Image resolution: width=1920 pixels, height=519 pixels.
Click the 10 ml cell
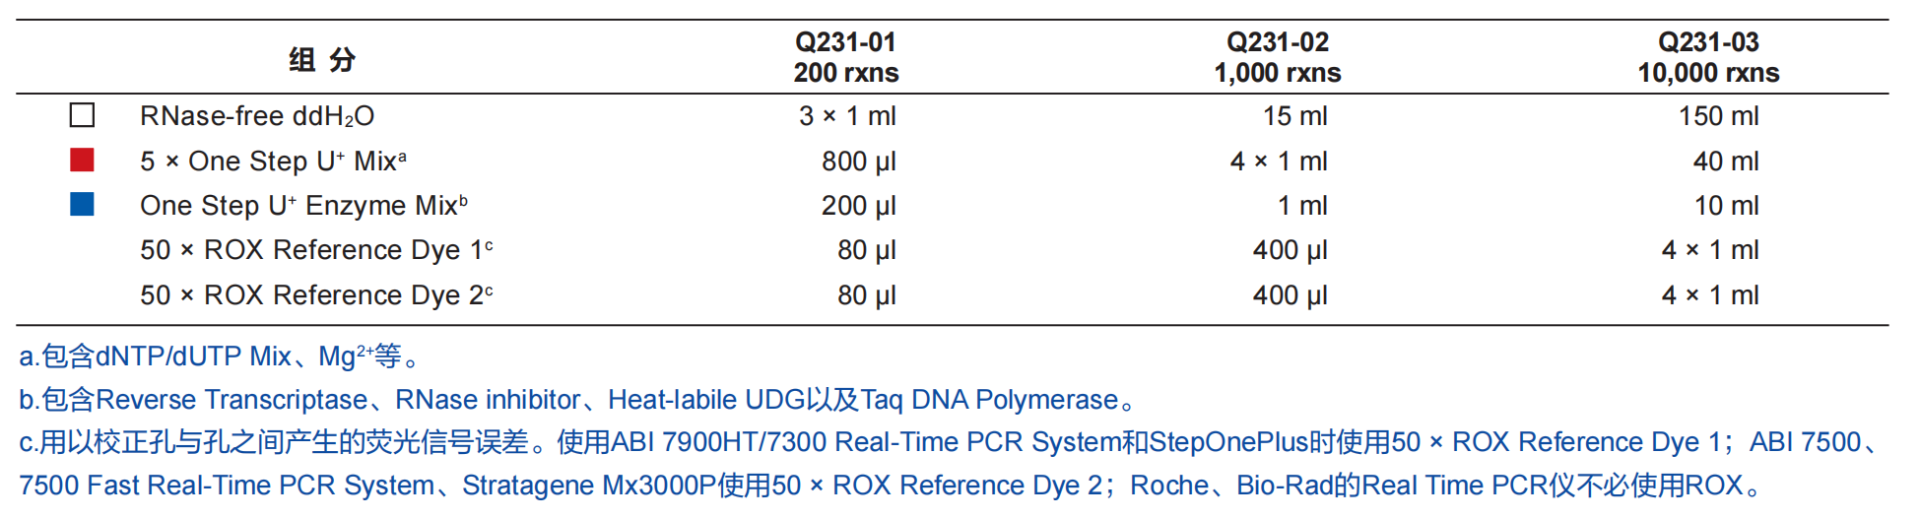click(1726, 205)
